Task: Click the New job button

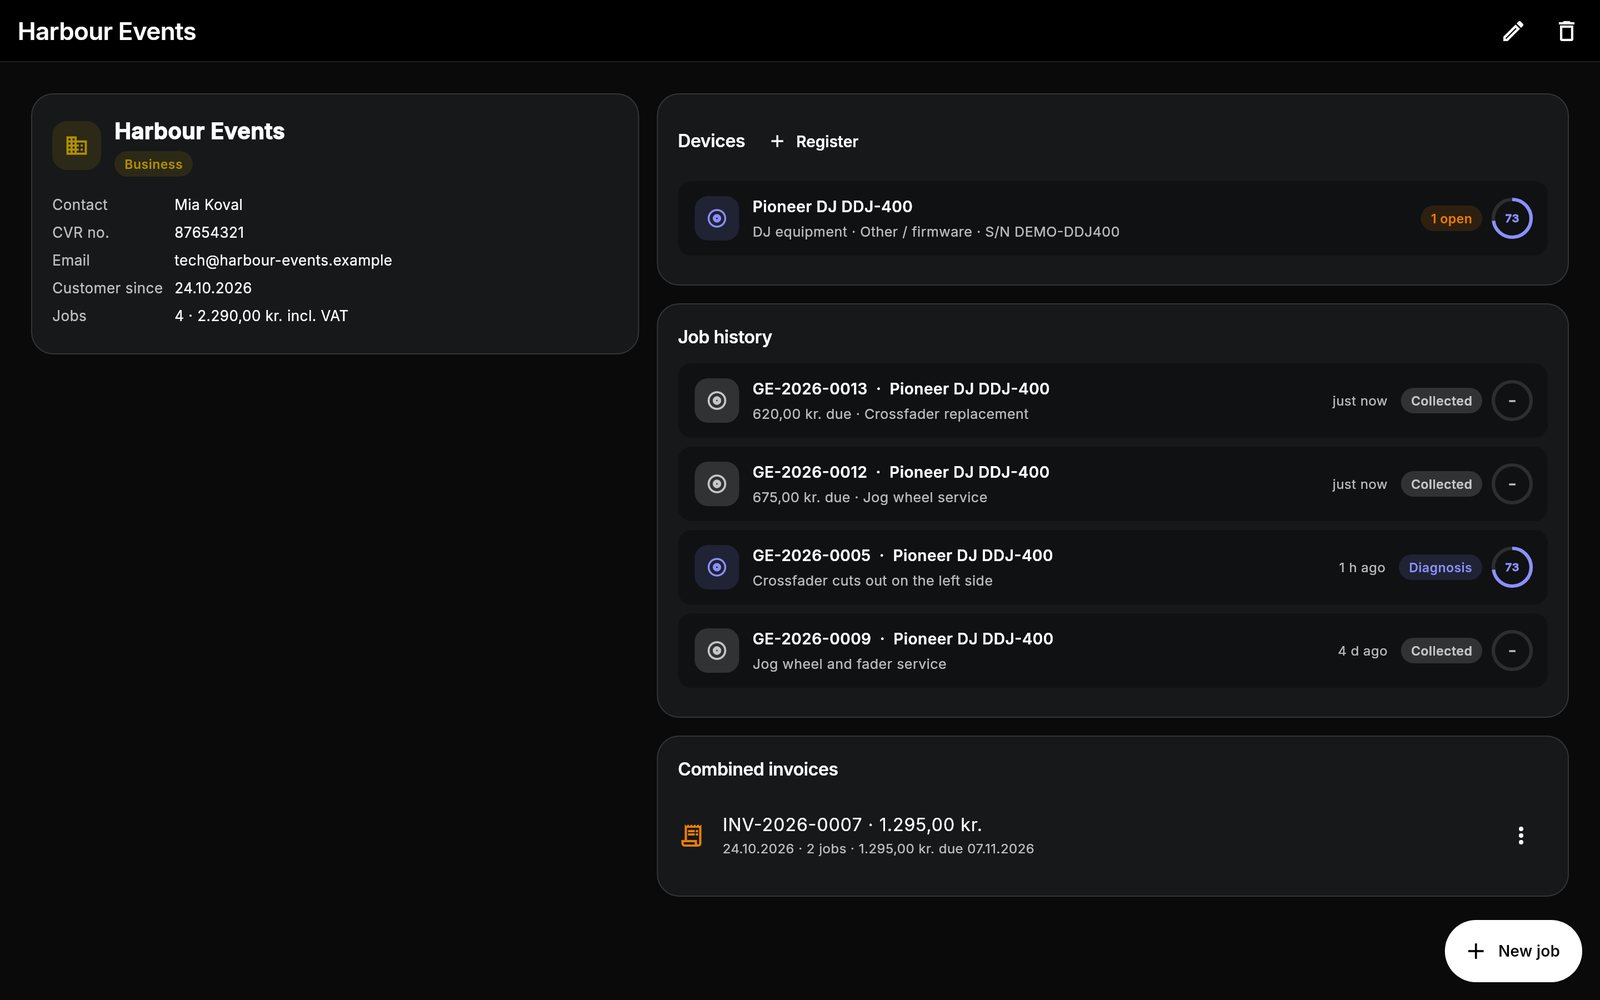Action: tap(1513, 951)
